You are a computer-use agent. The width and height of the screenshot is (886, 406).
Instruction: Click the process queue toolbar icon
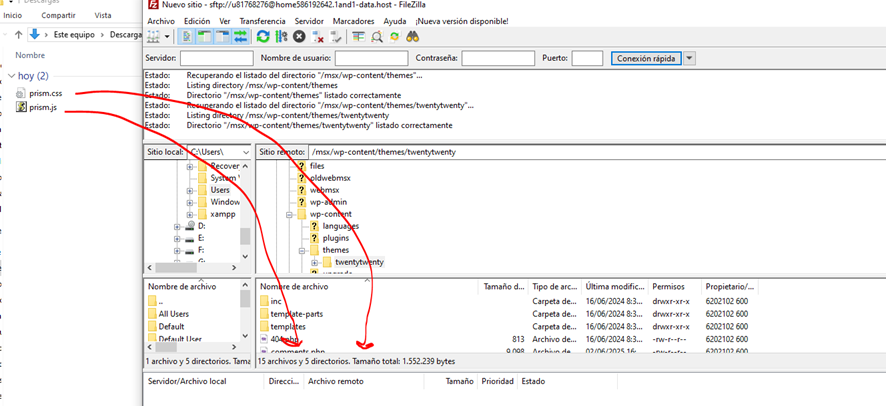tap(281, 37)
